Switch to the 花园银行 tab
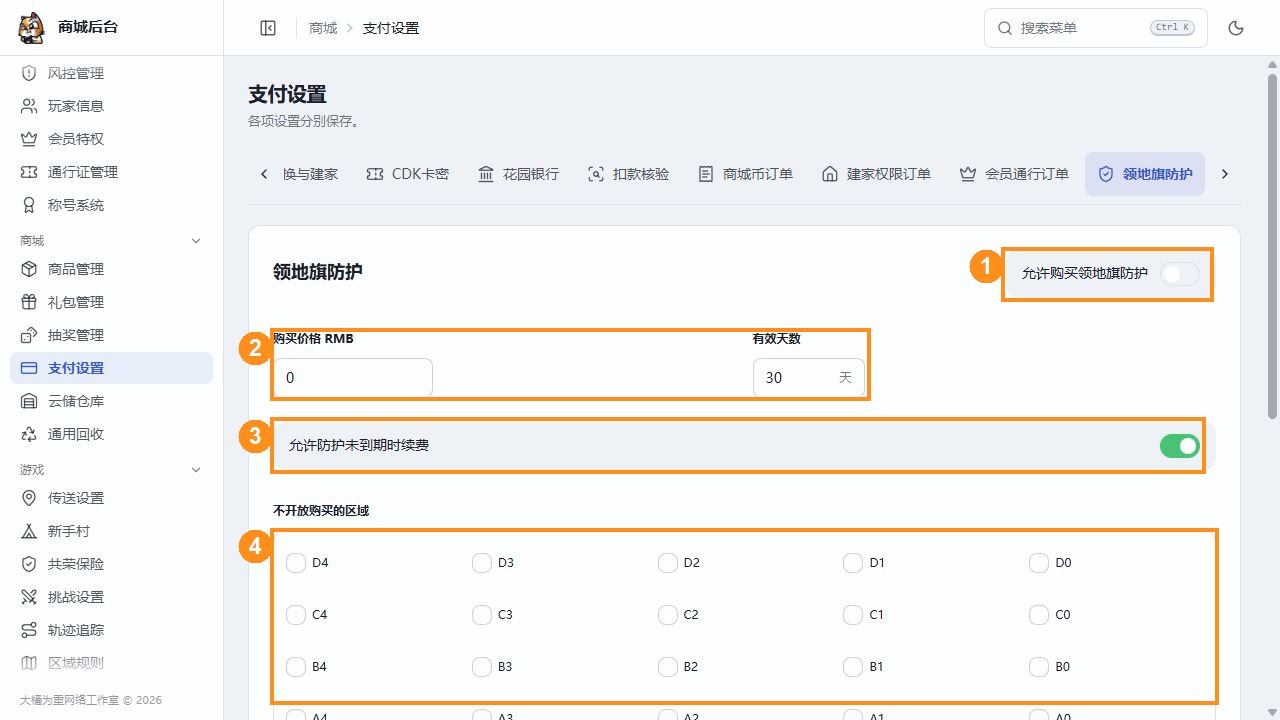This screenshot has width=1280, height=720. [518, 174]
